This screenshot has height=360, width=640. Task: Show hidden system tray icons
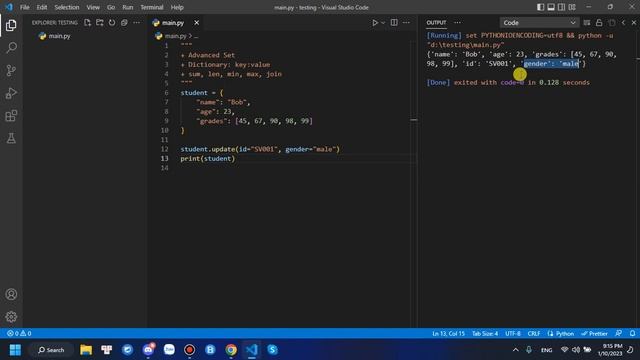coord(516,350)
